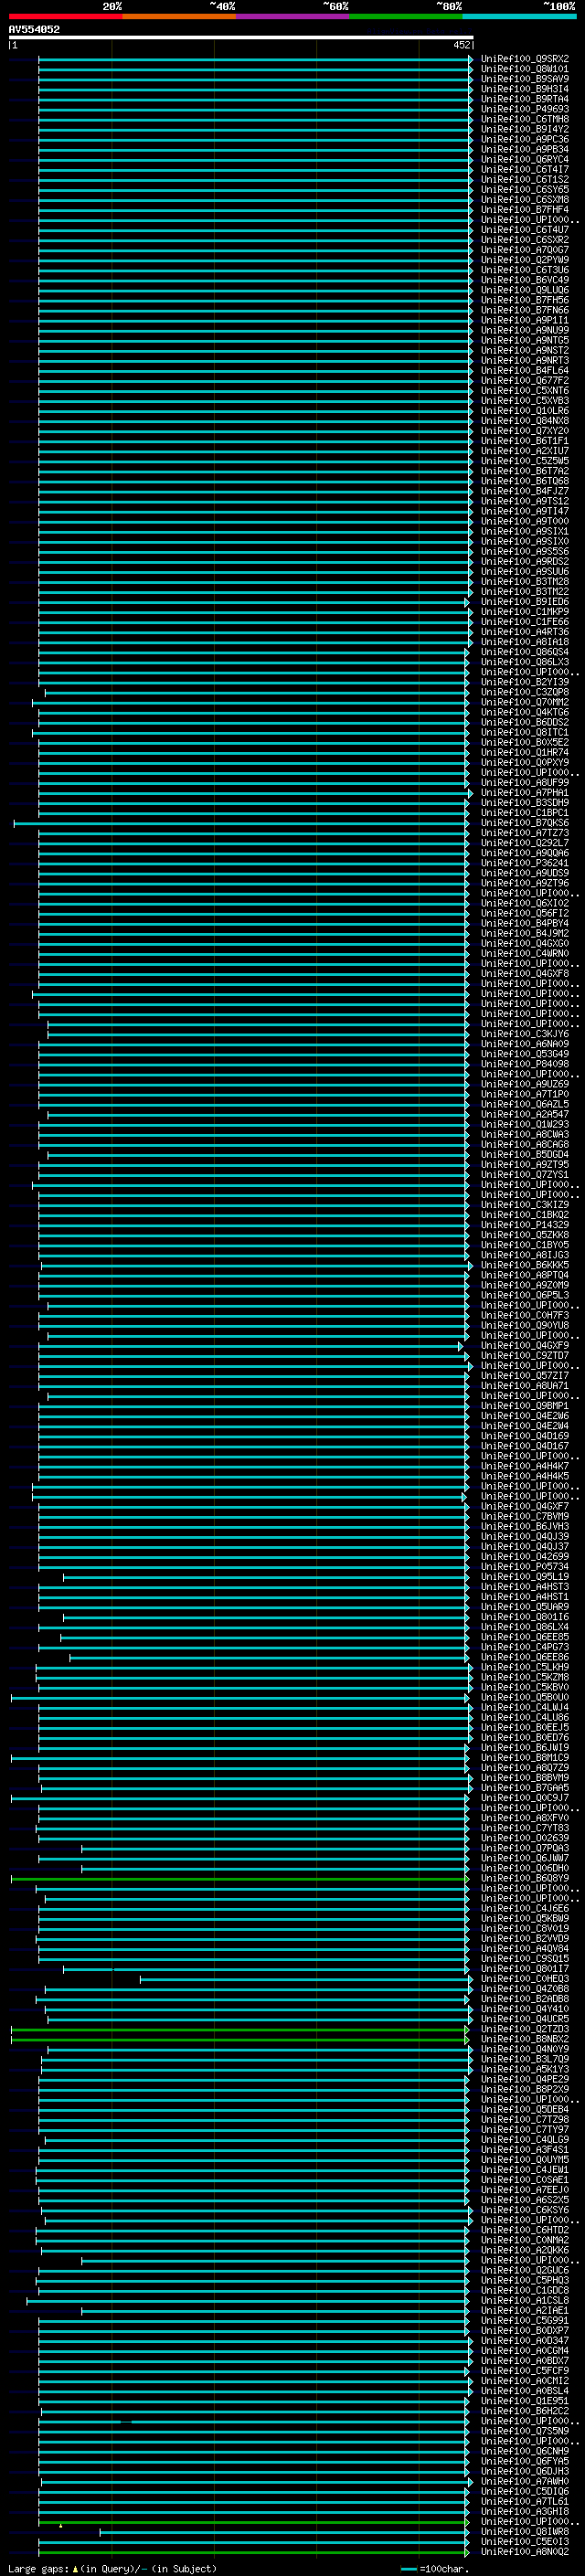Viewport: 585px width, 2576px height.
Task: Select label UniRef100_A9P1I1
Action: 525,320
